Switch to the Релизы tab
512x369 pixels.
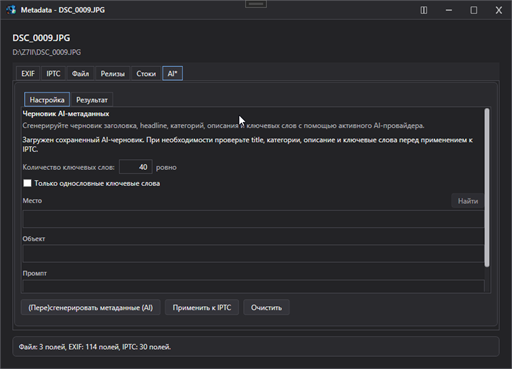pyautogui.click(x=113, y=74)
